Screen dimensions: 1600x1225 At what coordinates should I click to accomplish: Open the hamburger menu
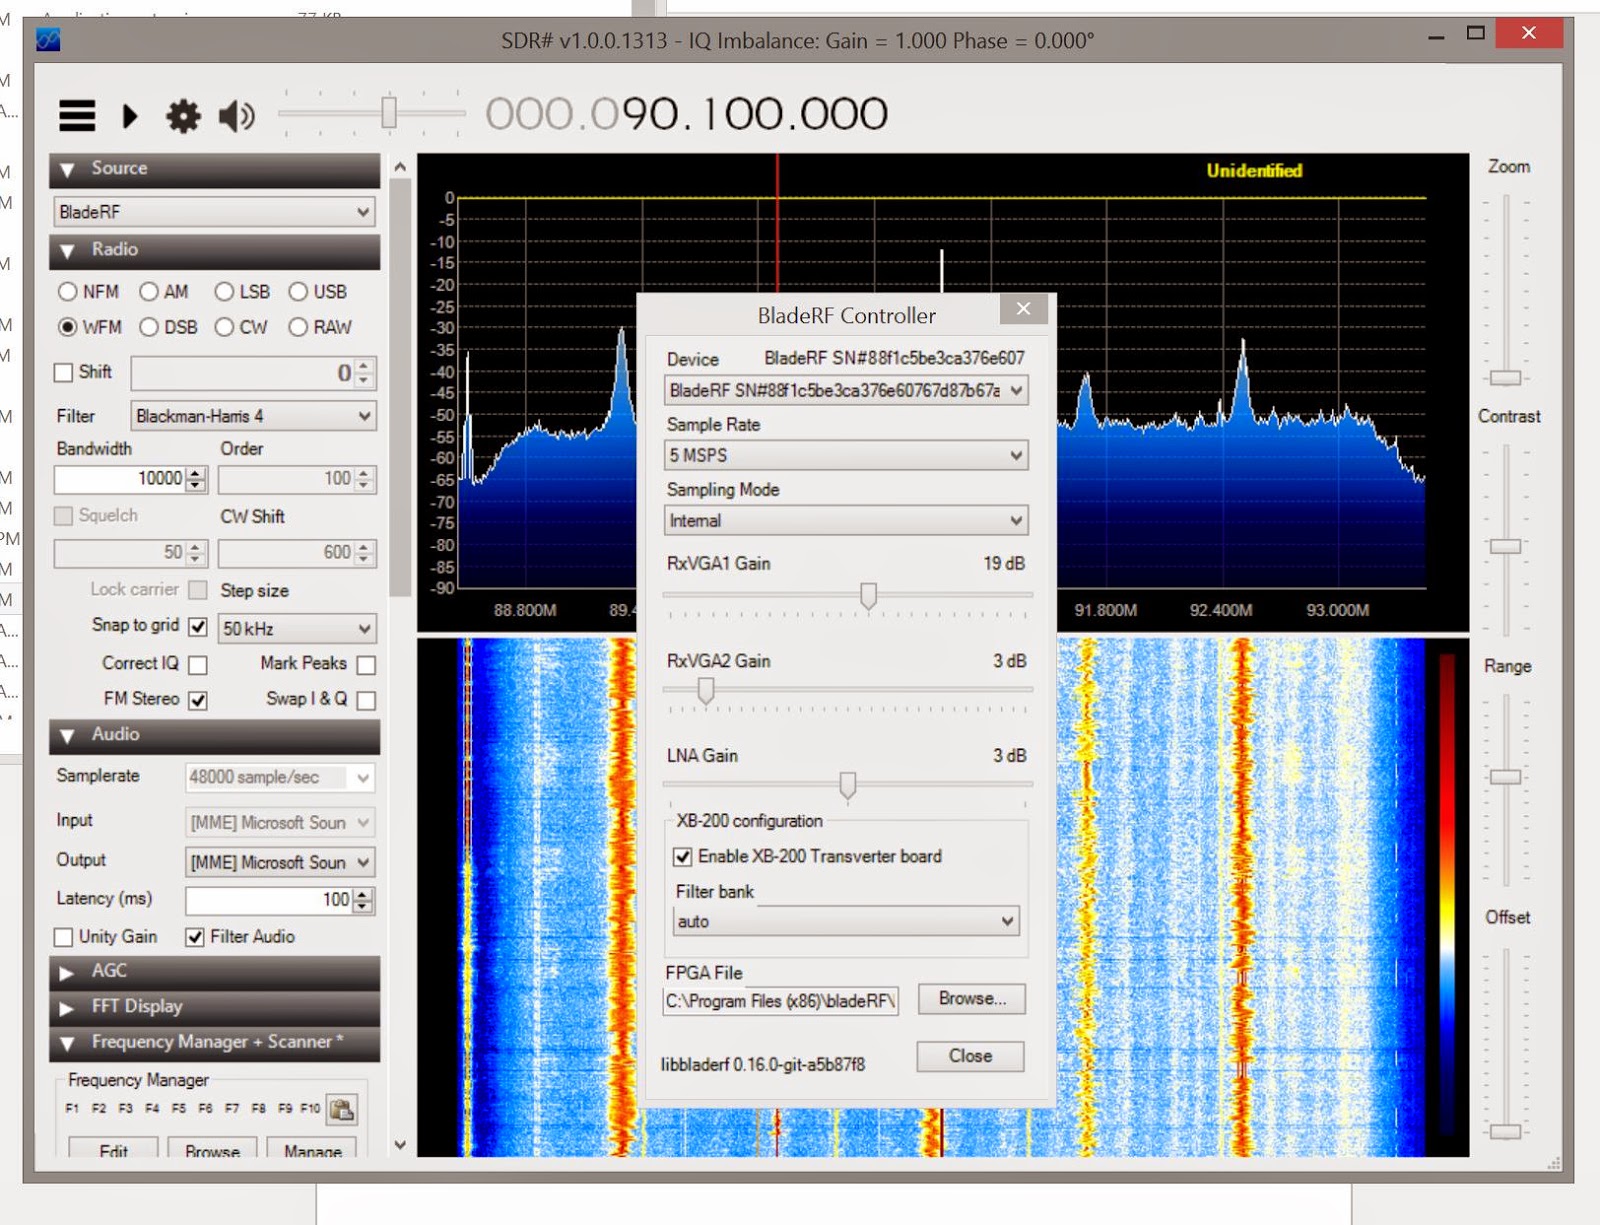tap(76, 116)
